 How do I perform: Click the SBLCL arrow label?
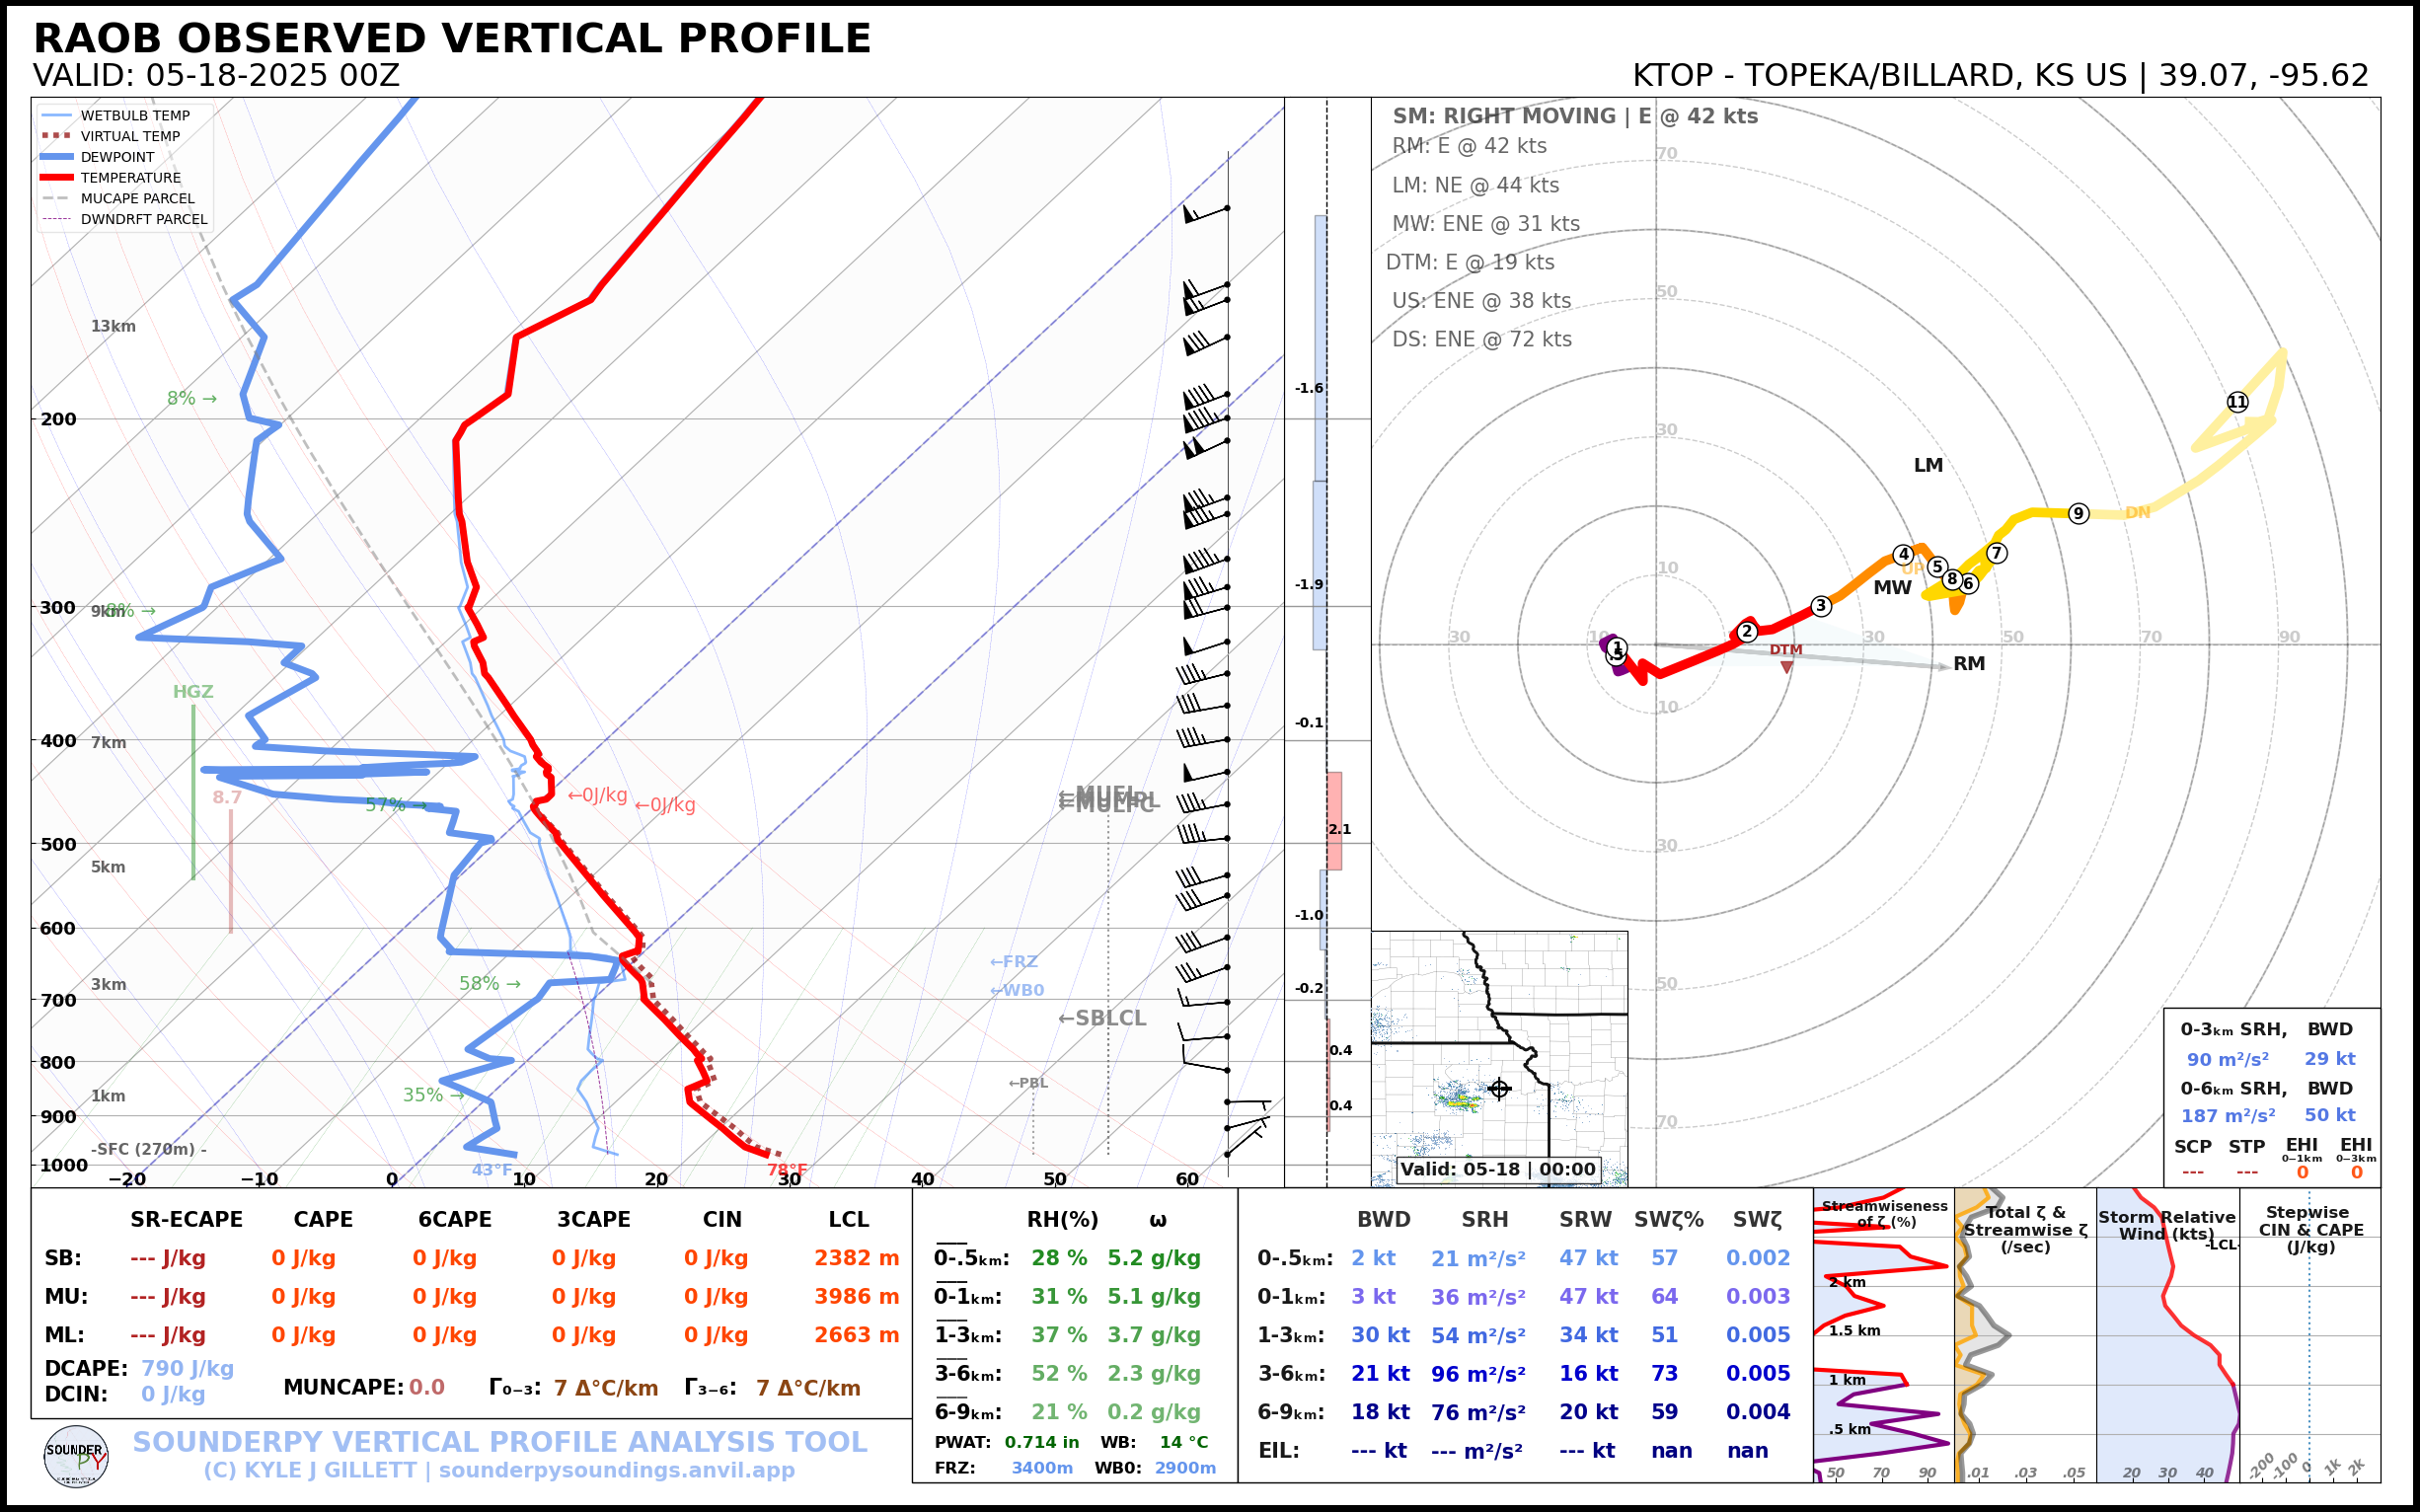pos(1102,1018)
